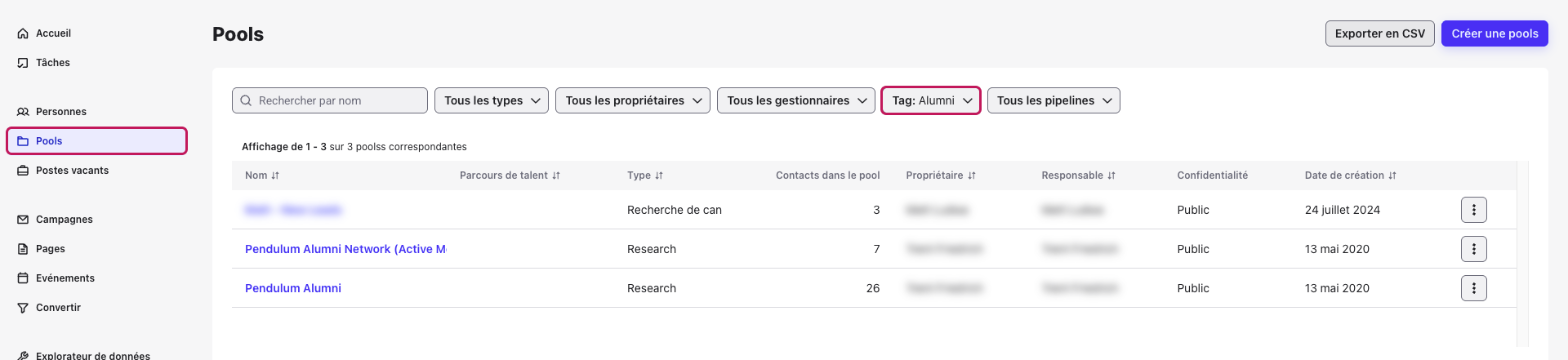The image size is (1568, 360).
Task: Click the Convertir funnel icon
Action: [23, 307]
